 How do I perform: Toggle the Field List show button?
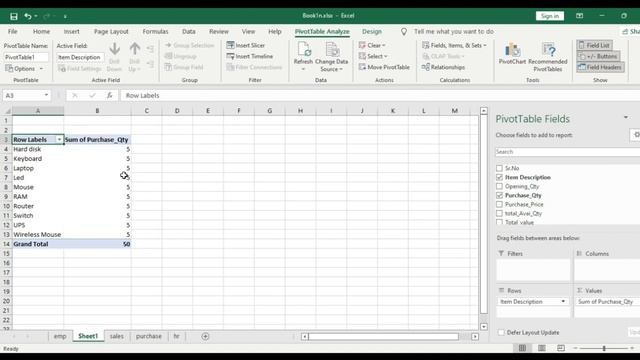pos(594,45)
